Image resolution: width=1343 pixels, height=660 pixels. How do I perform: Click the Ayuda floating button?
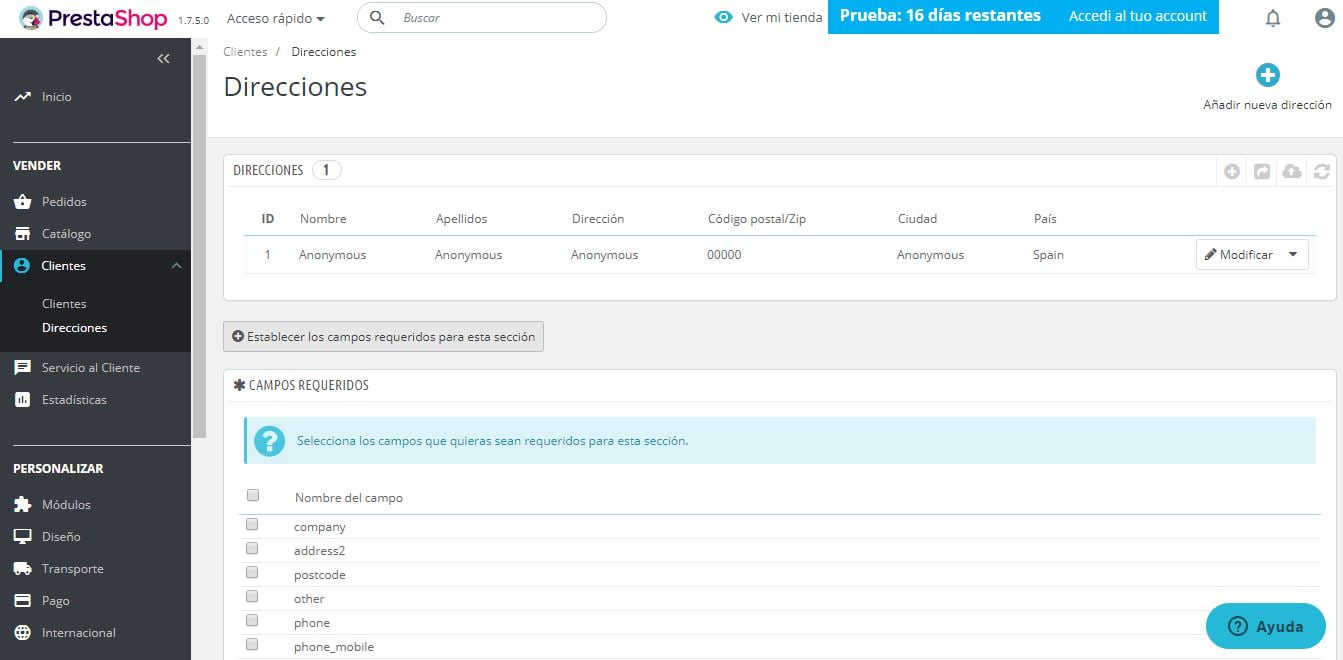[1265, 626]
